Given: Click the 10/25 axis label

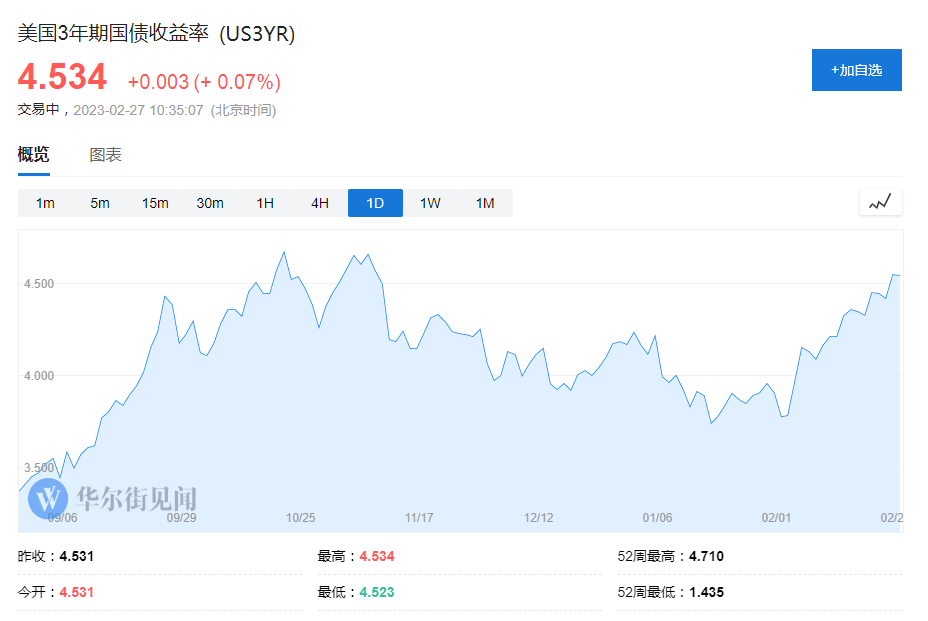Looking at the screenshot, I should 301,518.
